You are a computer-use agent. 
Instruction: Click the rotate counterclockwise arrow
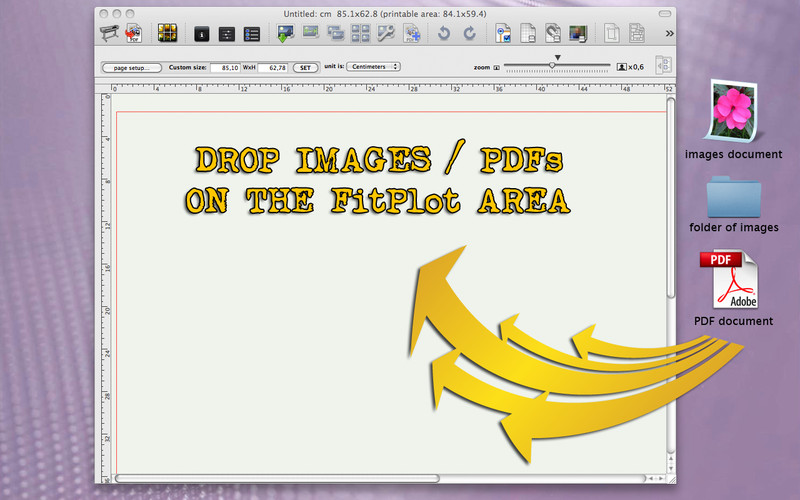click(x=444, y=34)
